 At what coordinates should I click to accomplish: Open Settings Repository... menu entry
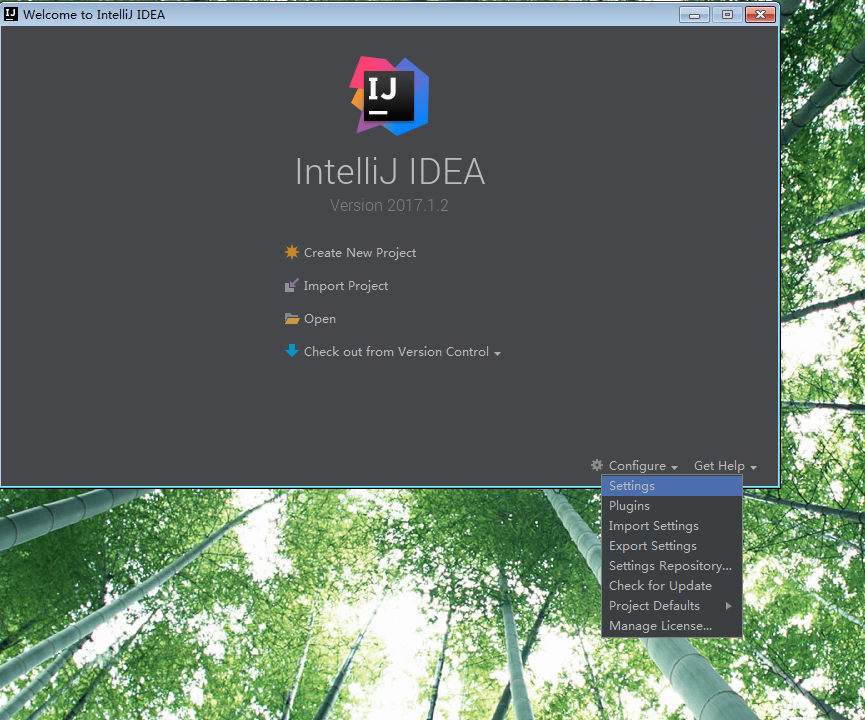click(x=672, y=566)
